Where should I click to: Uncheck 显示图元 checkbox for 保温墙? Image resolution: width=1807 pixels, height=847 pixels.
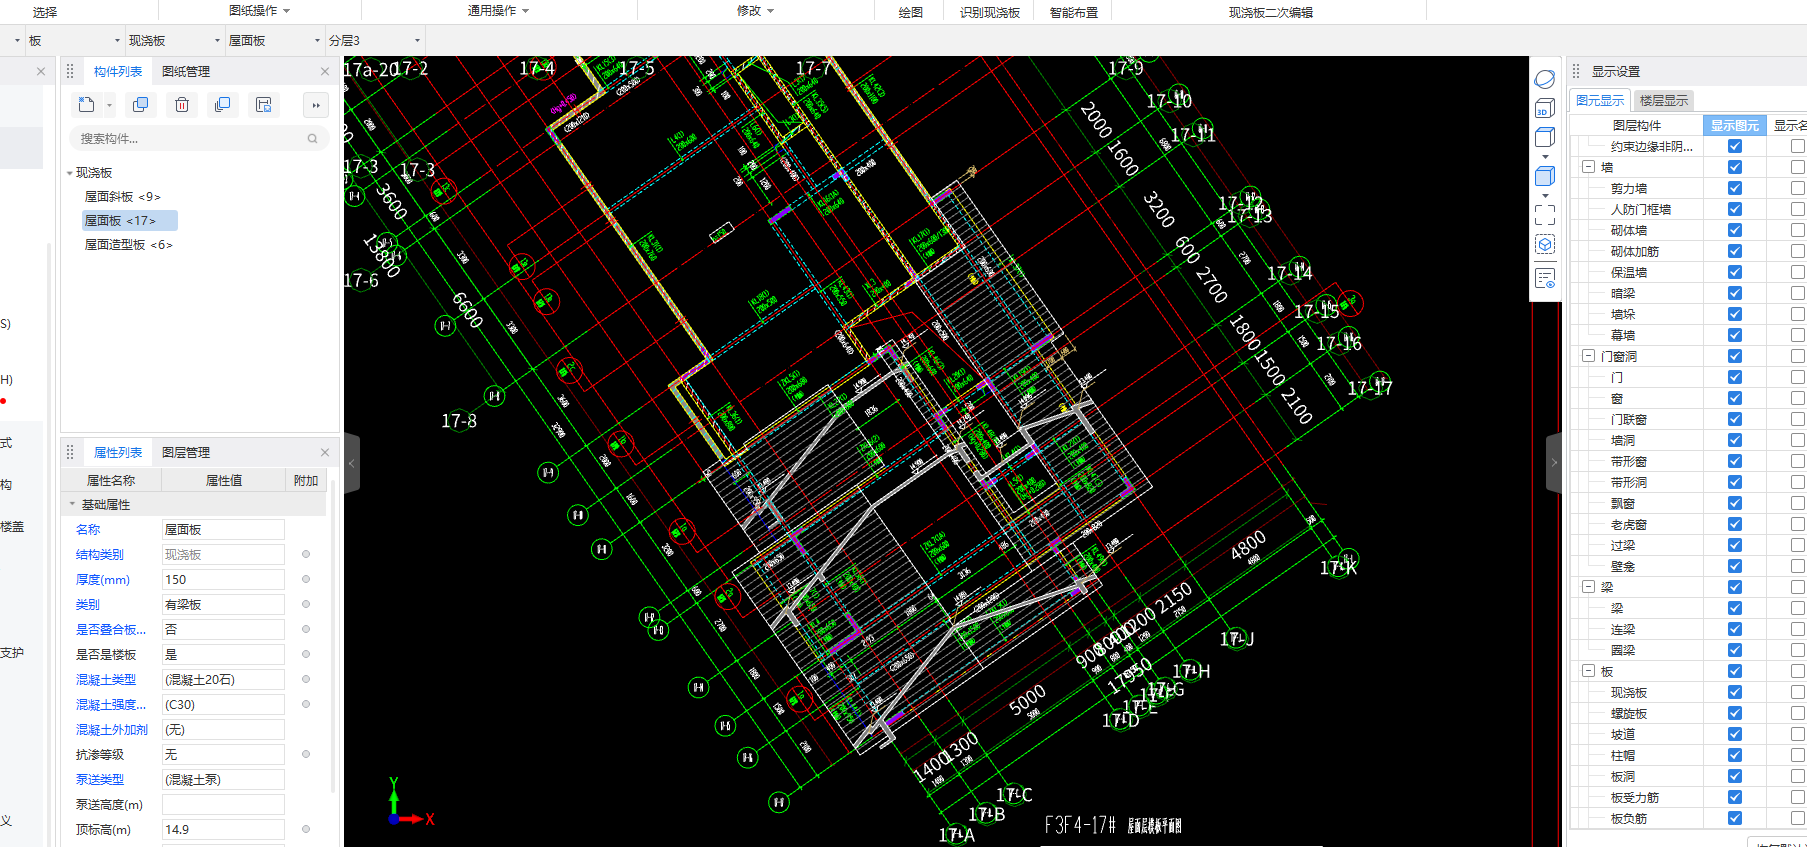1735,272
